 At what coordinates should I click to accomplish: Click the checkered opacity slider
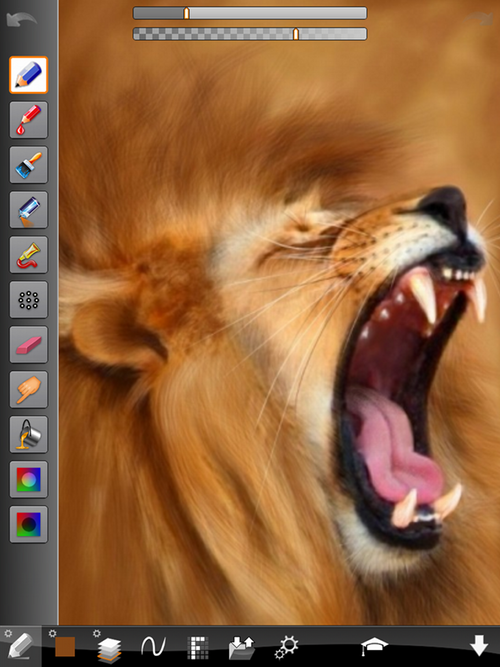(250, 34)
